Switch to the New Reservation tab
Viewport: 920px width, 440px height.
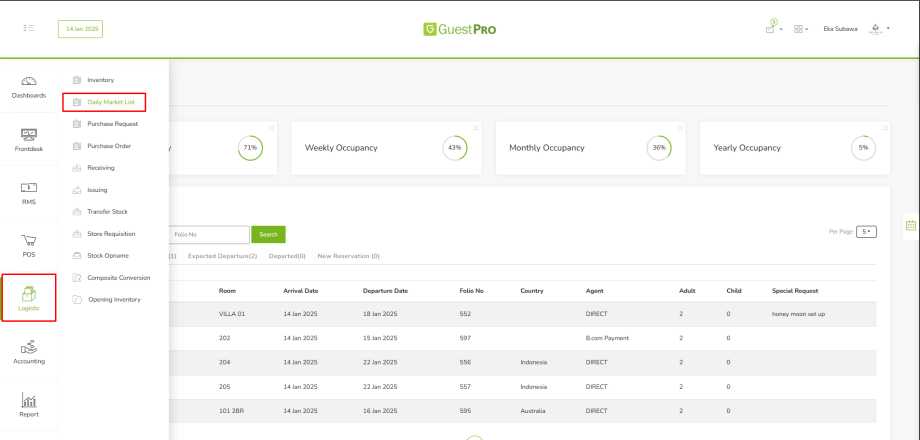(x=348, y=256)
